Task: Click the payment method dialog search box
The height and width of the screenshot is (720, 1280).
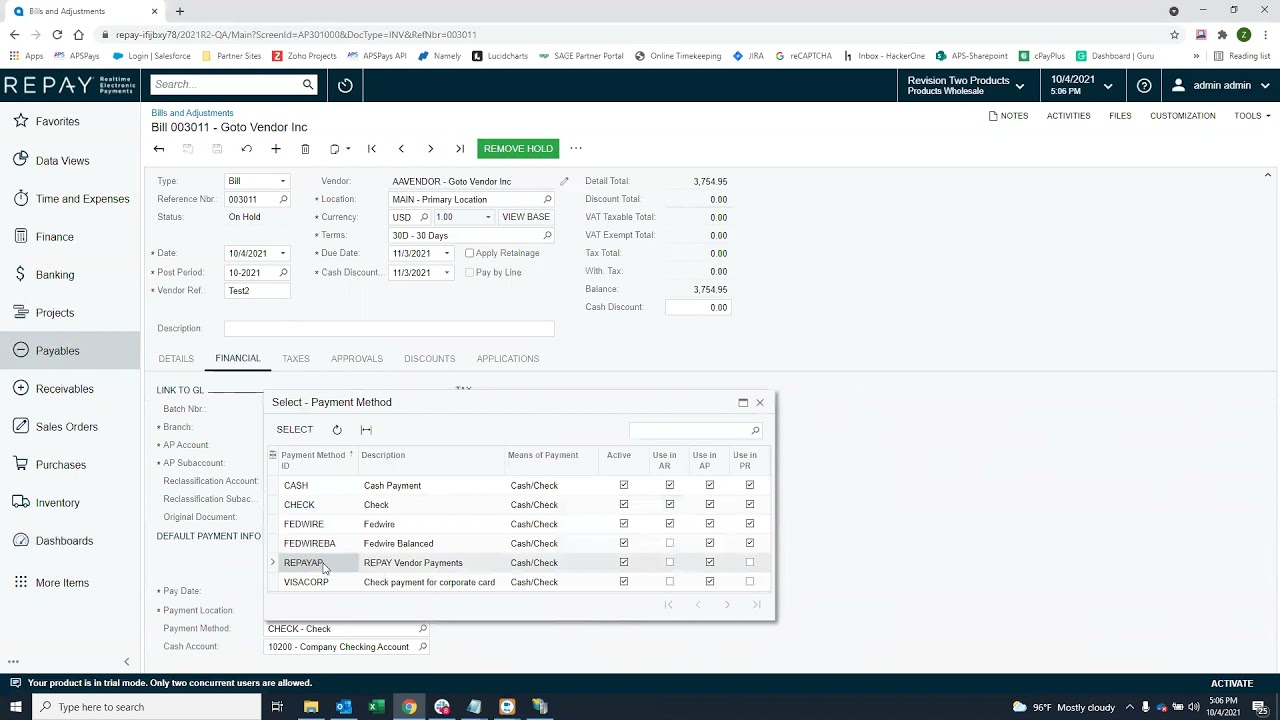Action: click(695, 430)
